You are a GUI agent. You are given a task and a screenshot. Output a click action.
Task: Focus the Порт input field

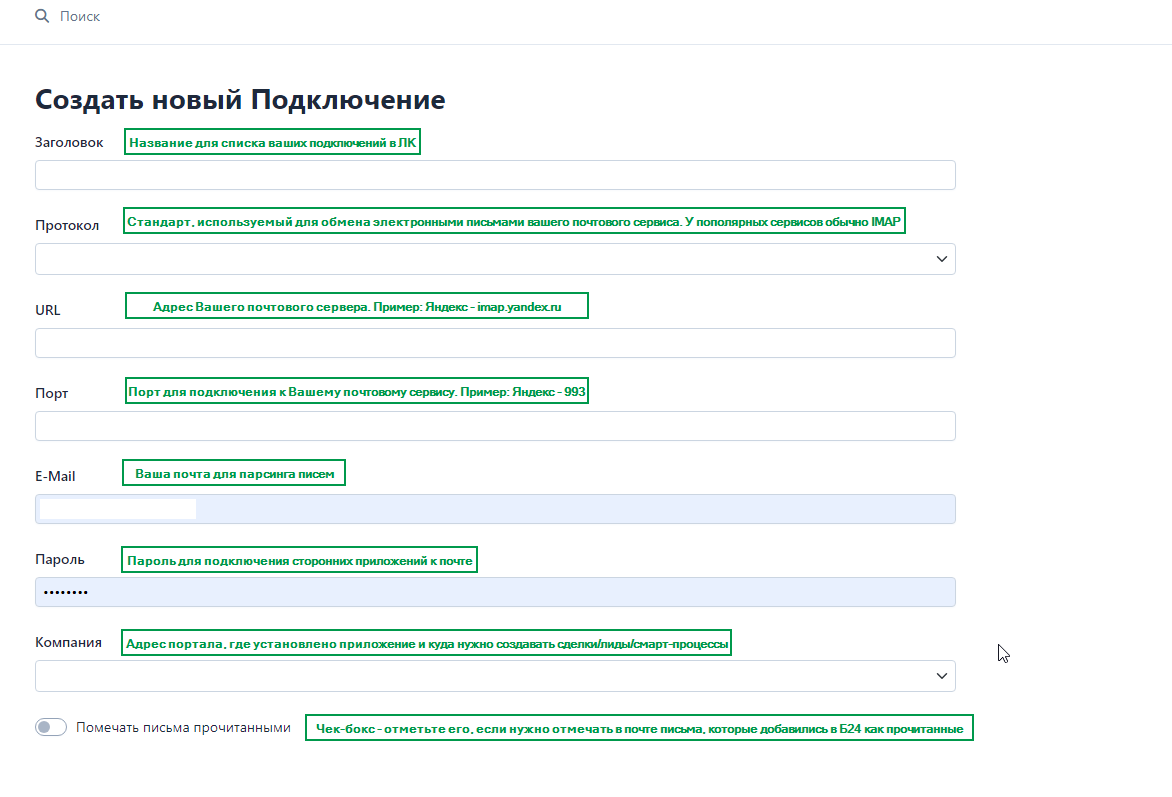pyautogui.click(x=495, y=426)
